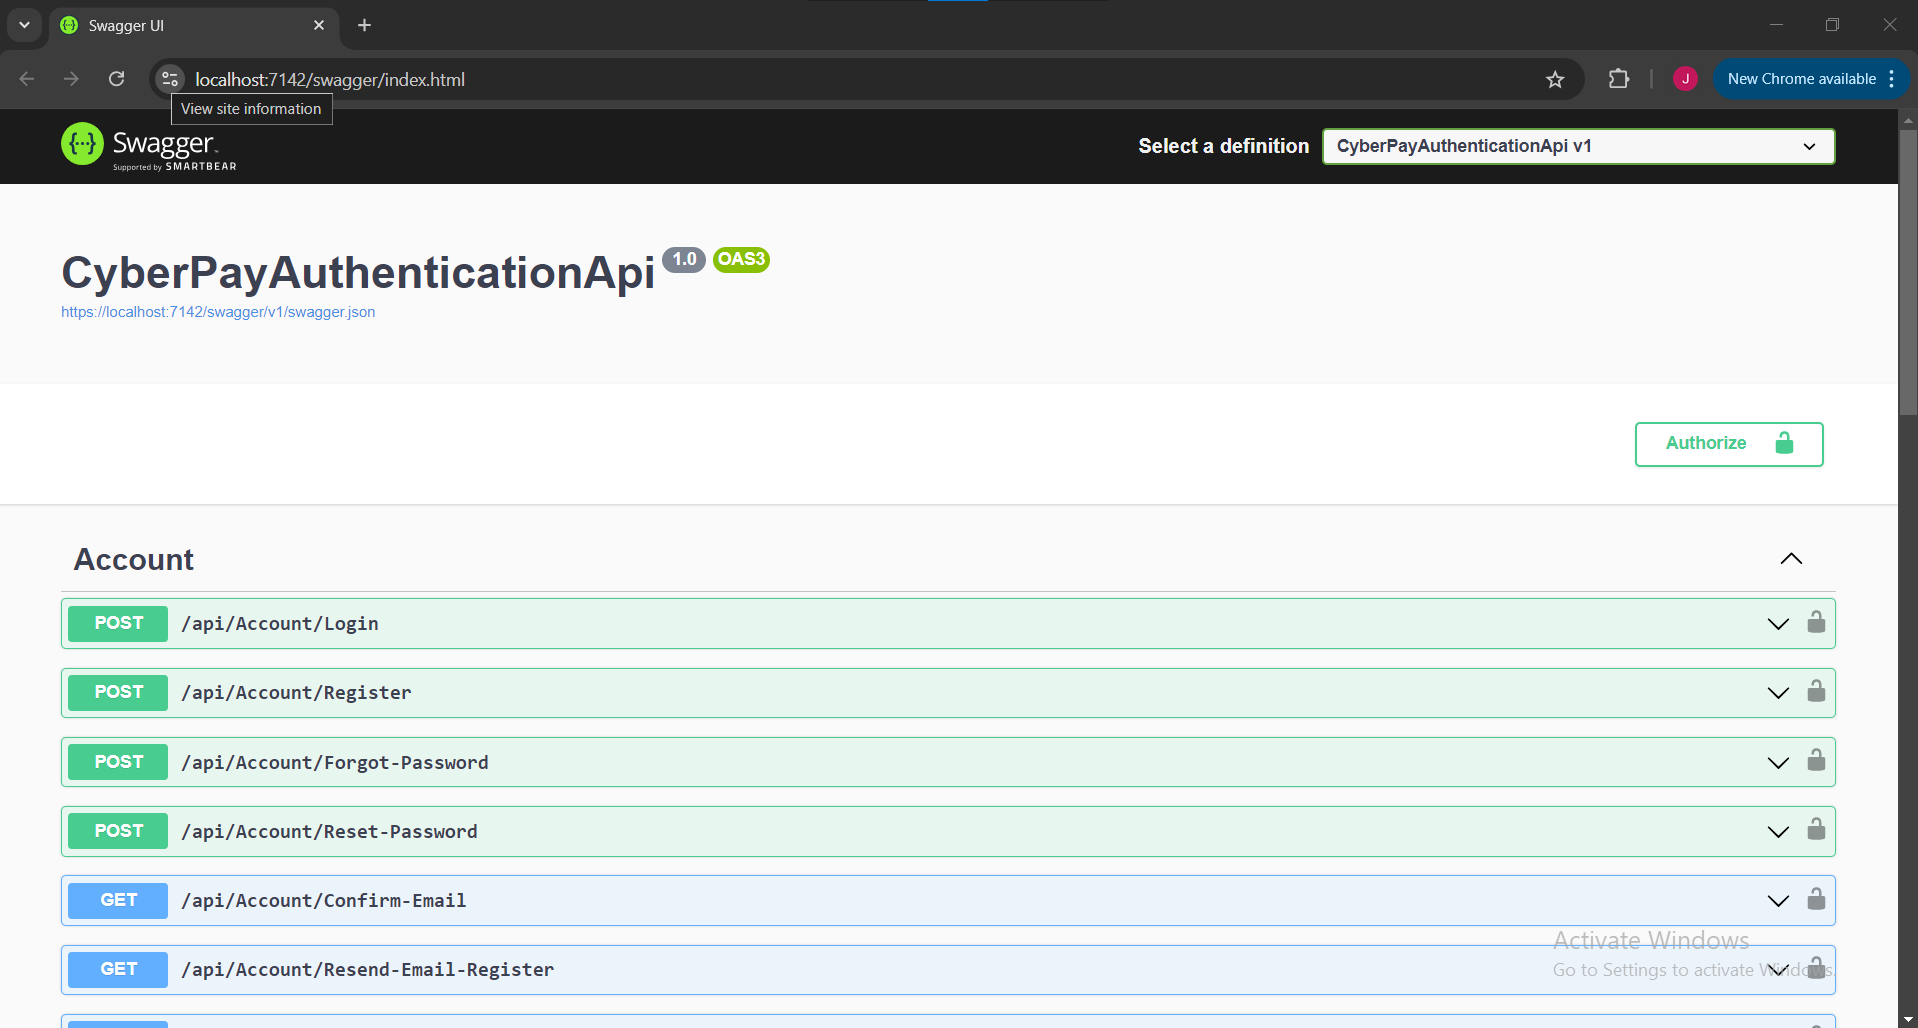Open the Chrome profile avatar J
Viewport: 1918px width, 1028px height.
1685,79
